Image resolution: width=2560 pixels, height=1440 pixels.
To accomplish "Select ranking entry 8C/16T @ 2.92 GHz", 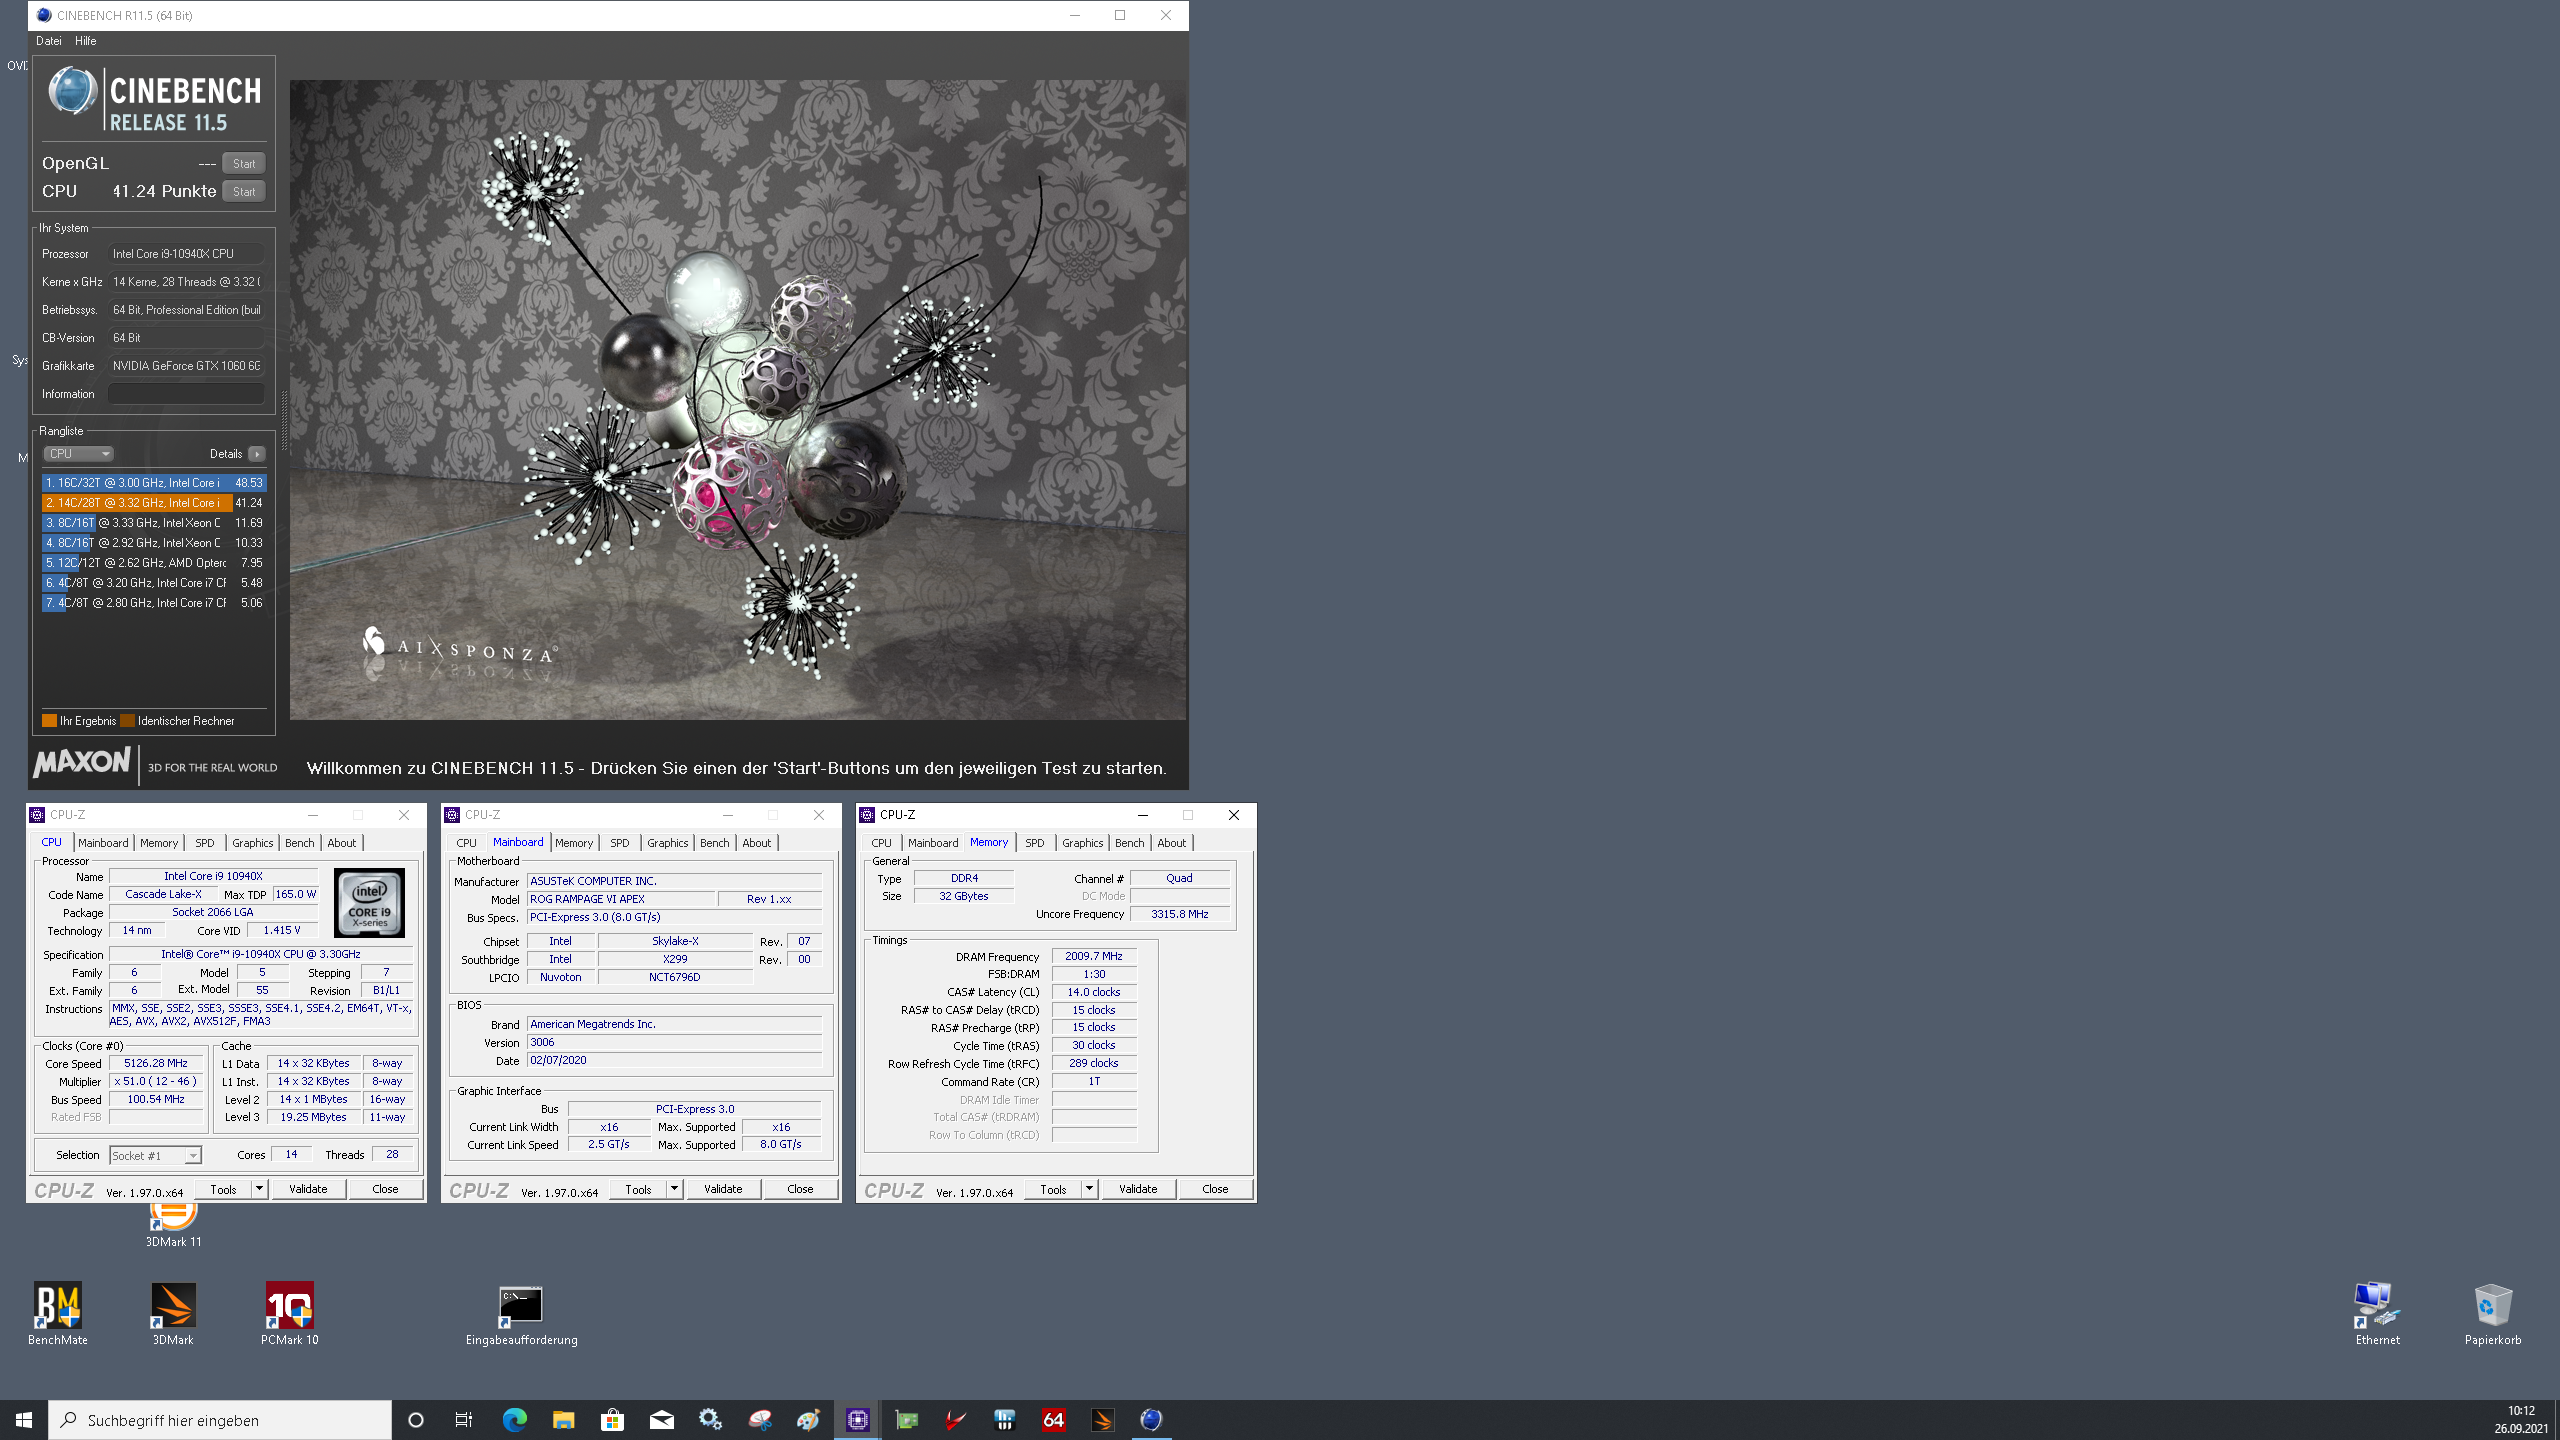I will pyautogui.click(x=154, y=543).
